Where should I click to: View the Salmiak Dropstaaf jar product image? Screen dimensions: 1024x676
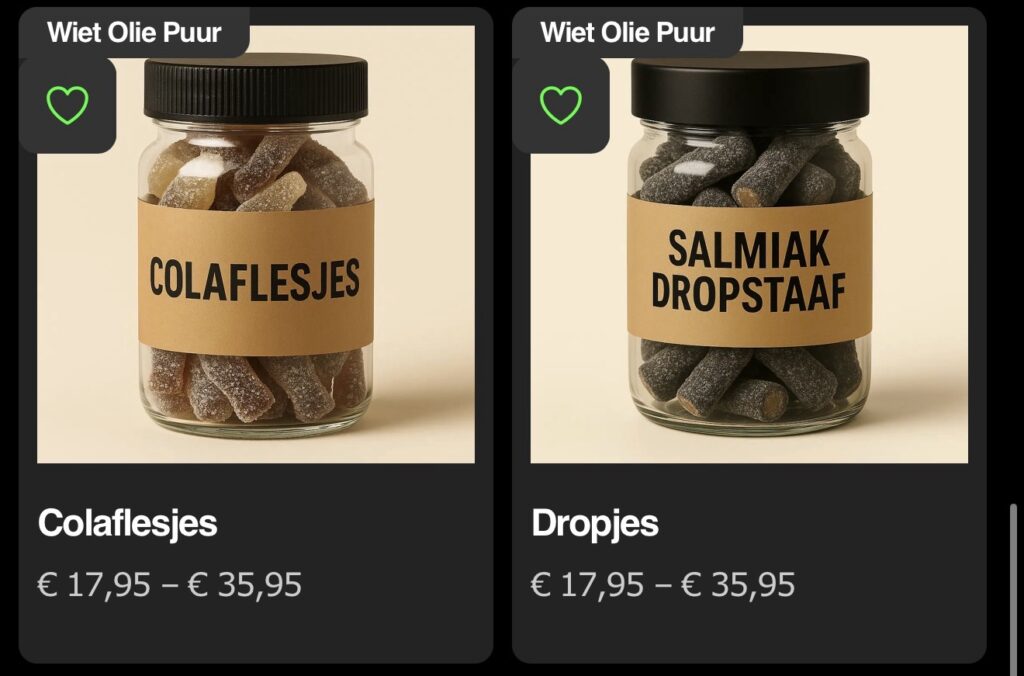[749, 244]
